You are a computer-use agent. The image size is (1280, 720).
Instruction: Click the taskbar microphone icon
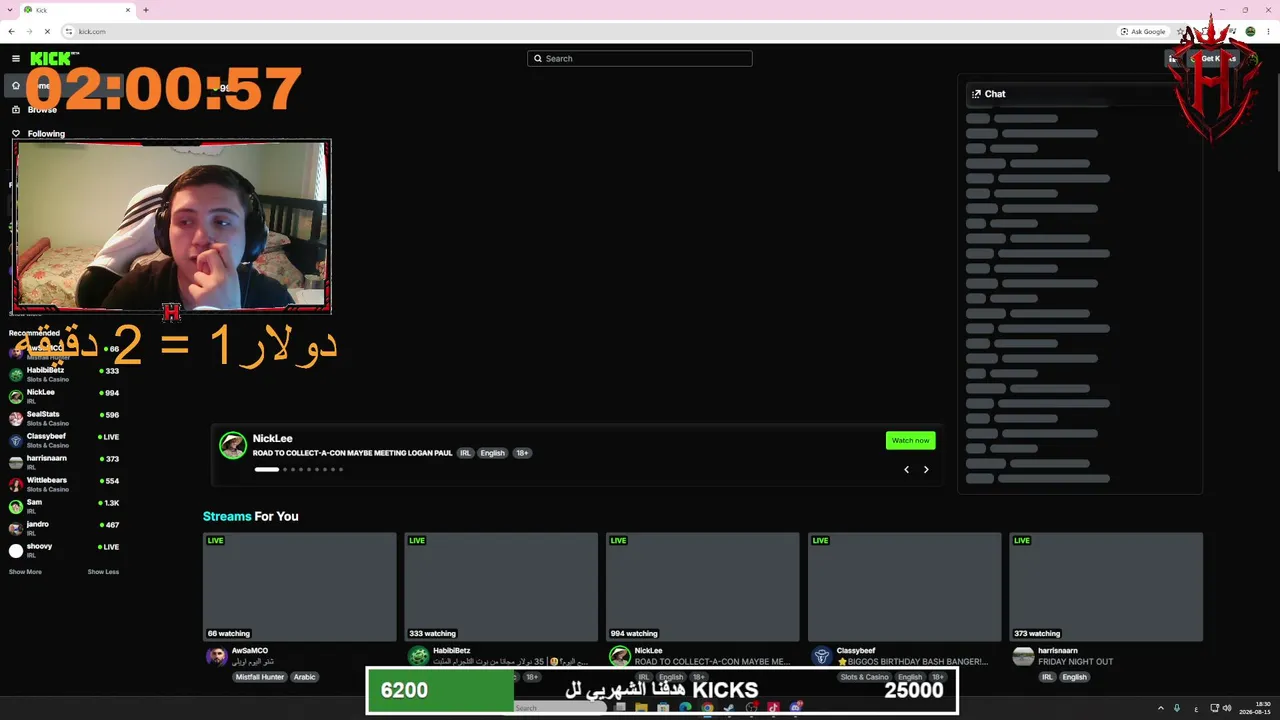pos(1177,708)
